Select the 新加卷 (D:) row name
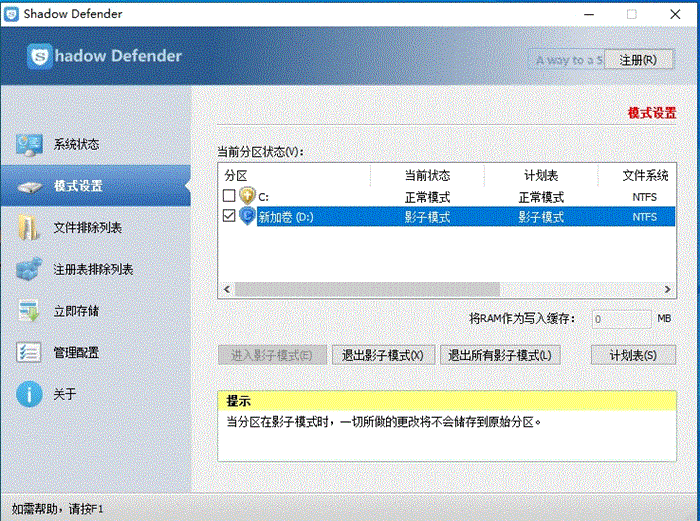 (286, 217)
